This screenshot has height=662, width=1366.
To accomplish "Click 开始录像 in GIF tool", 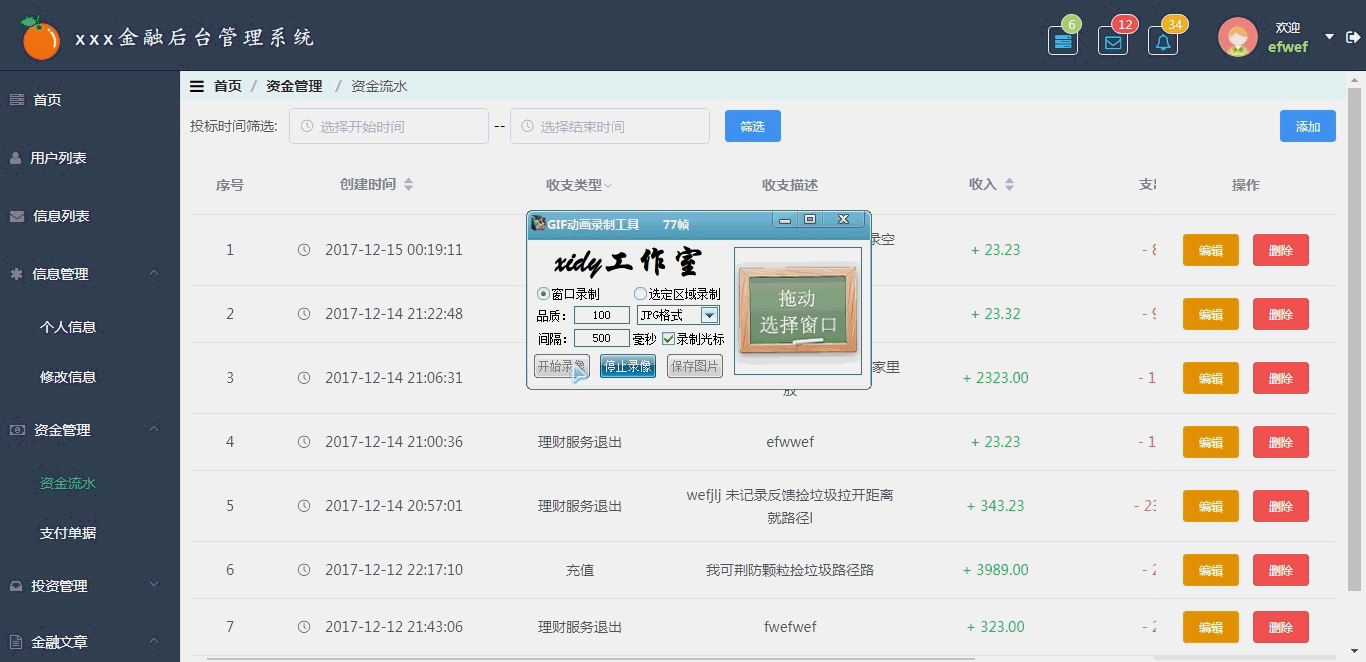I will [x=561, y=366].
